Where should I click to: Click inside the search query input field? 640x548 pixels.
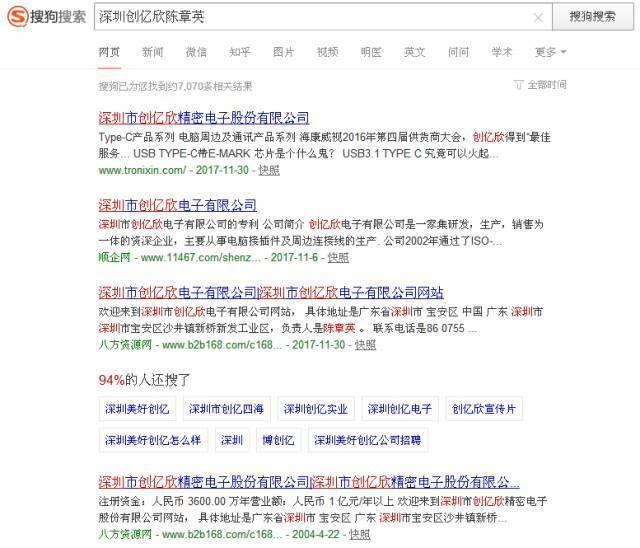point(310,17)
